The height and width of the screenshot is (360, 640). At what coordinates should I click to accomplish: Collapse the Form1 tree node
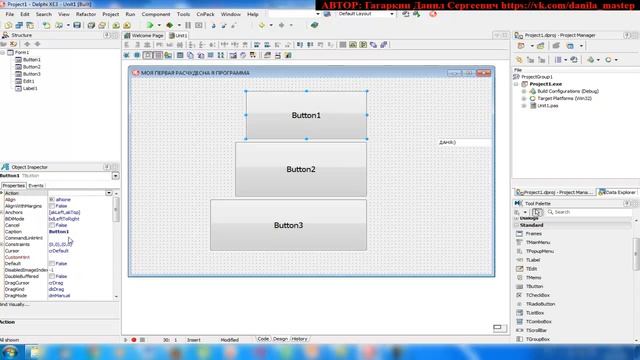tap(3, 53)
